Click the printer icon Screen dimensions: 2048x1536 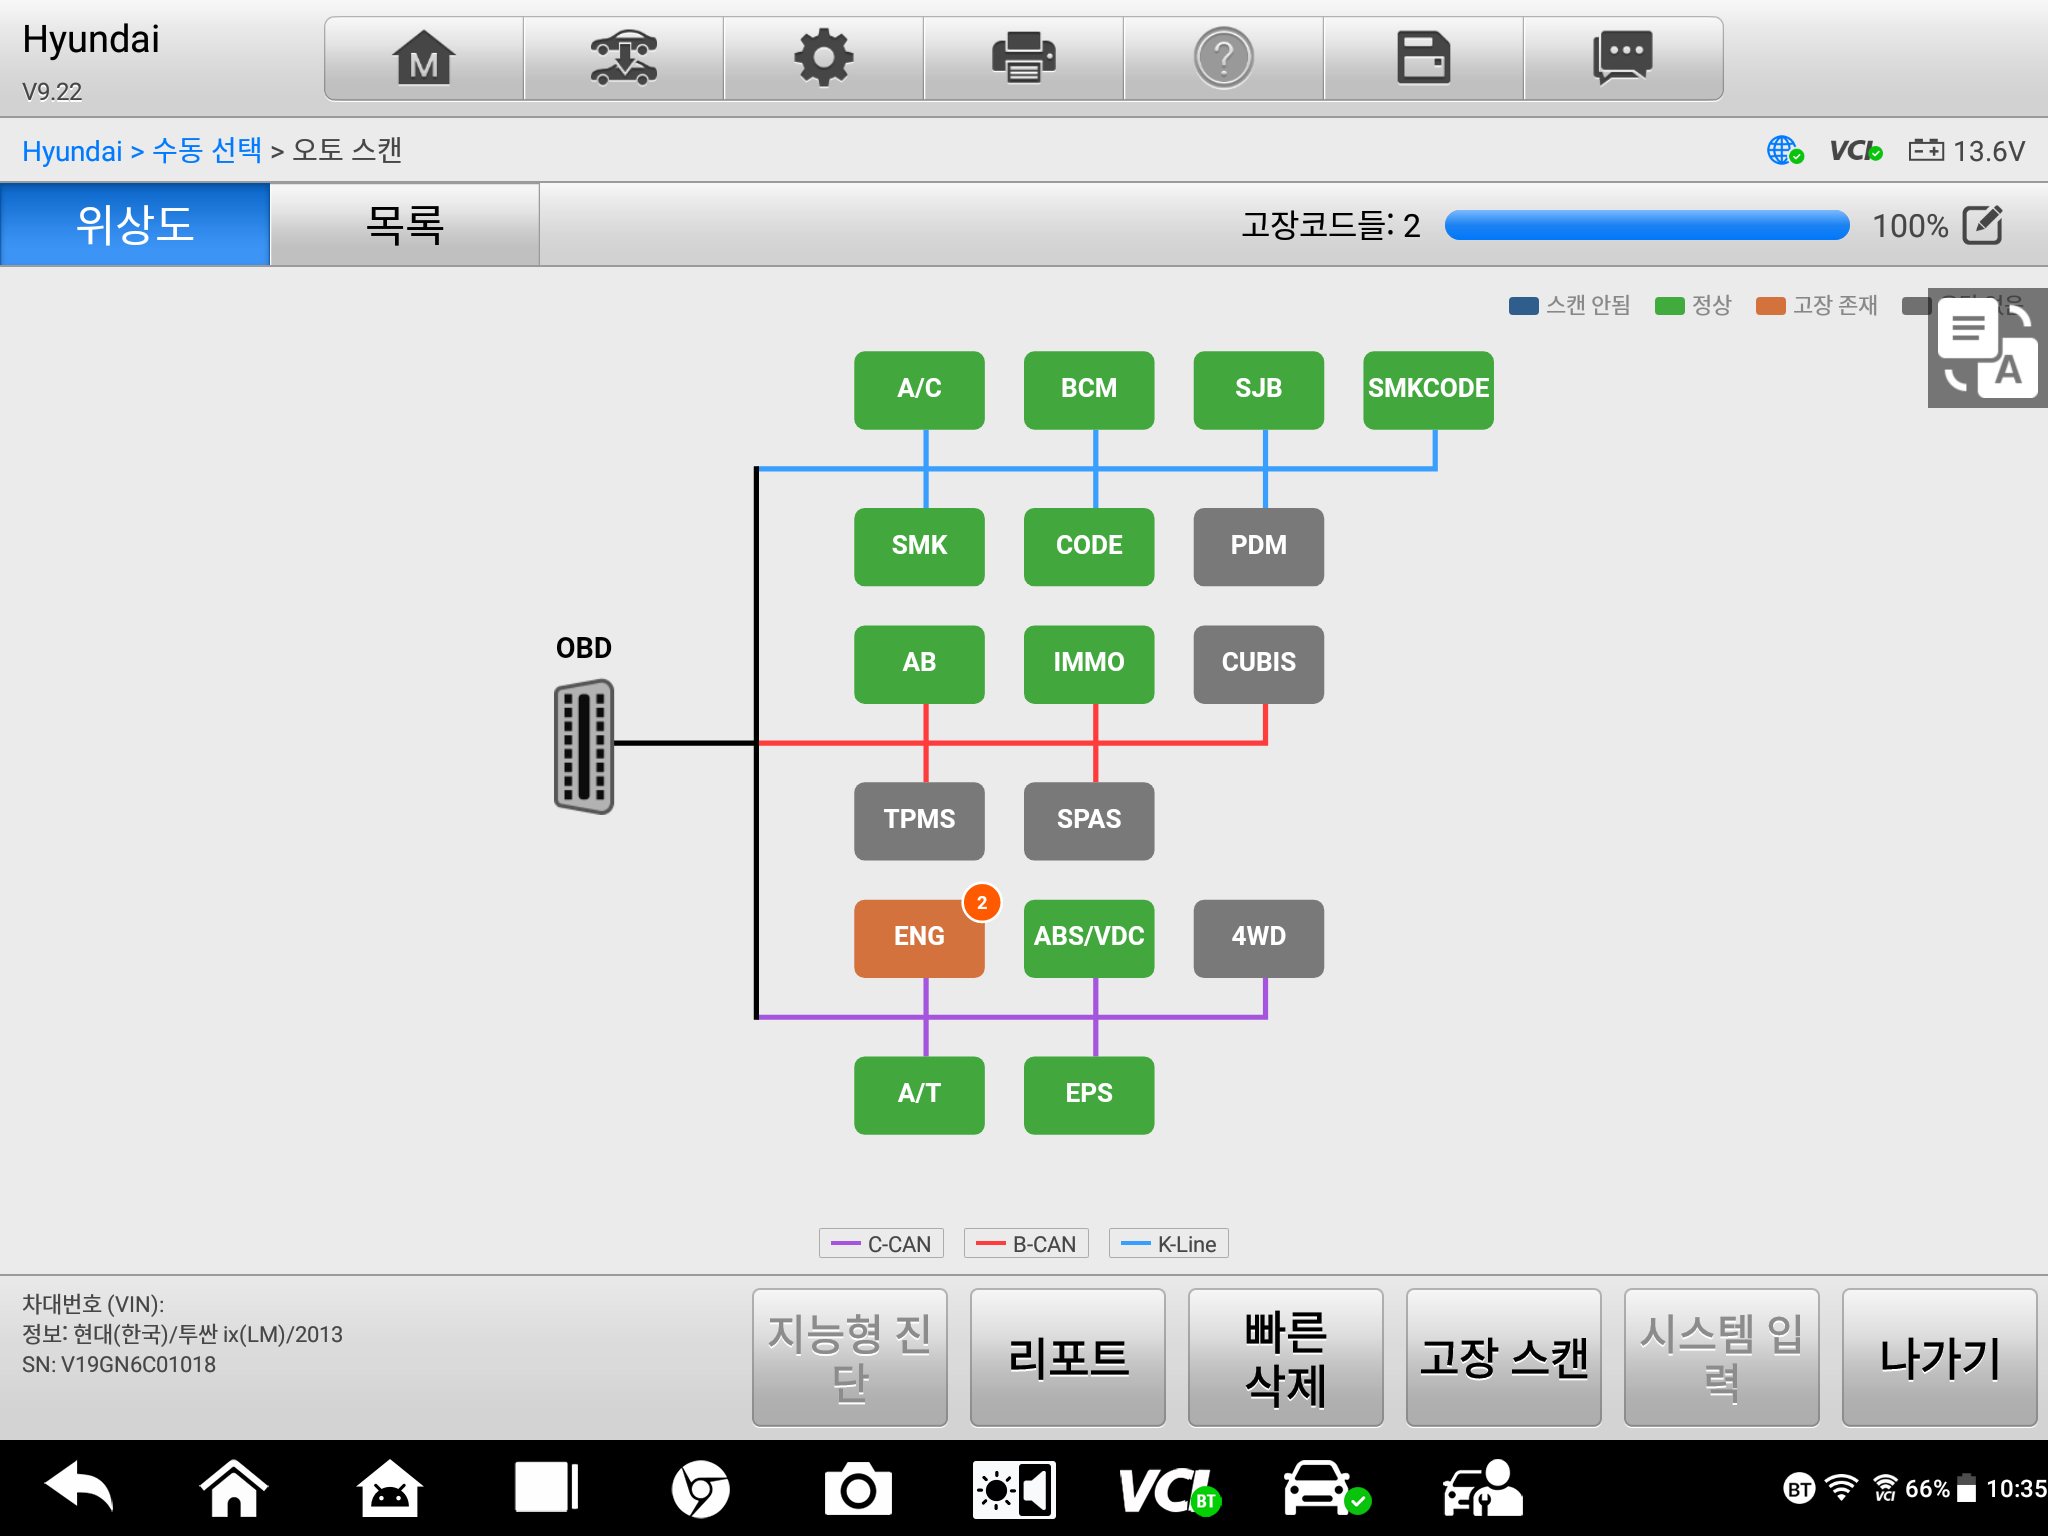(x=1024, y=58)
